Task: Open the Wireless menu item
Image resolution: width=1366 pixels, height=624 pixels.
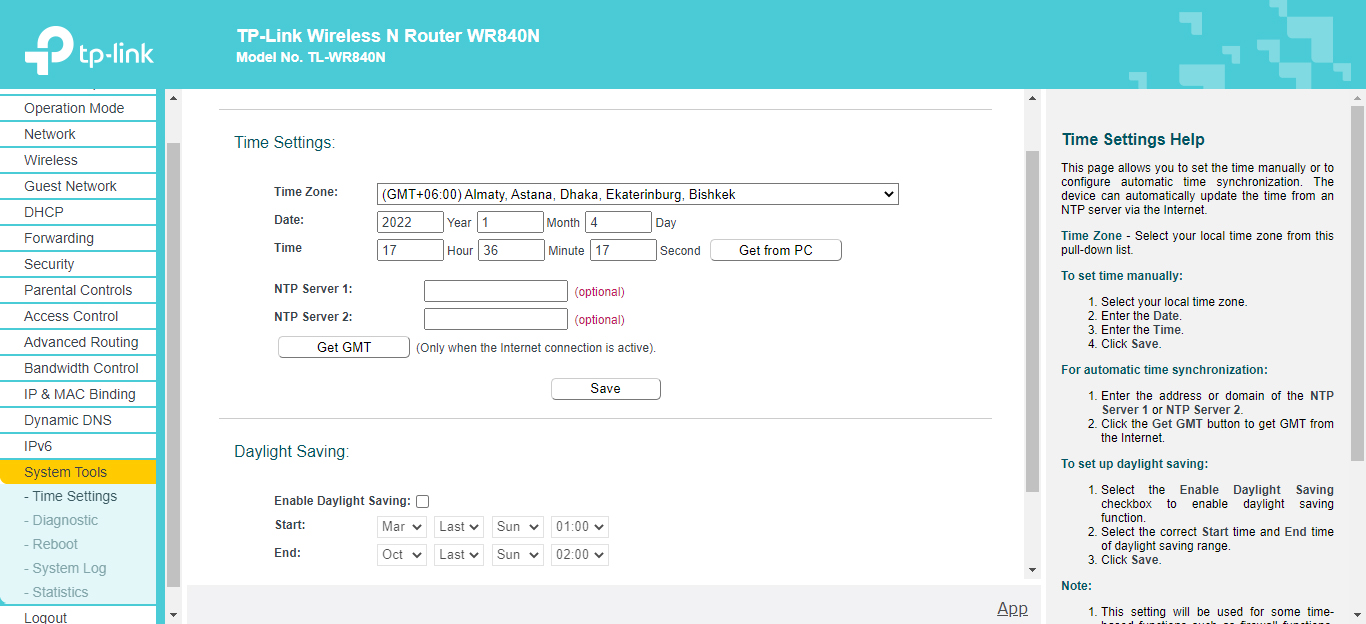Action: pyautogui.click(x=51, y=160)
